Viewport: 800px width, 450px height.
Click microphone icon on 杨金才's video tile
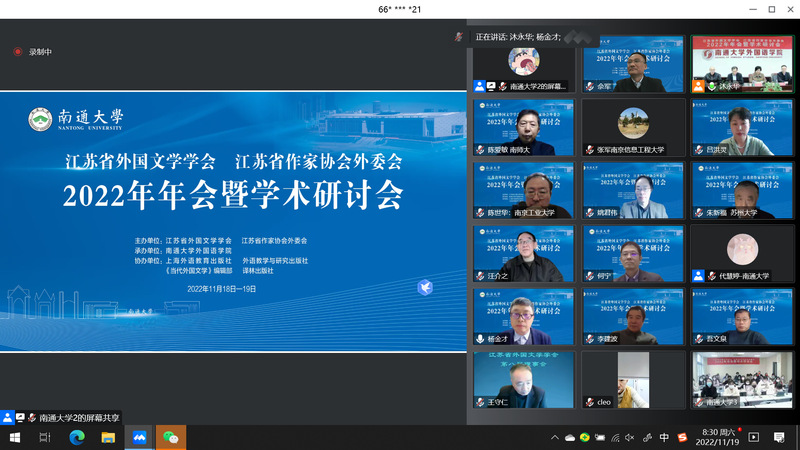(481, 340)
